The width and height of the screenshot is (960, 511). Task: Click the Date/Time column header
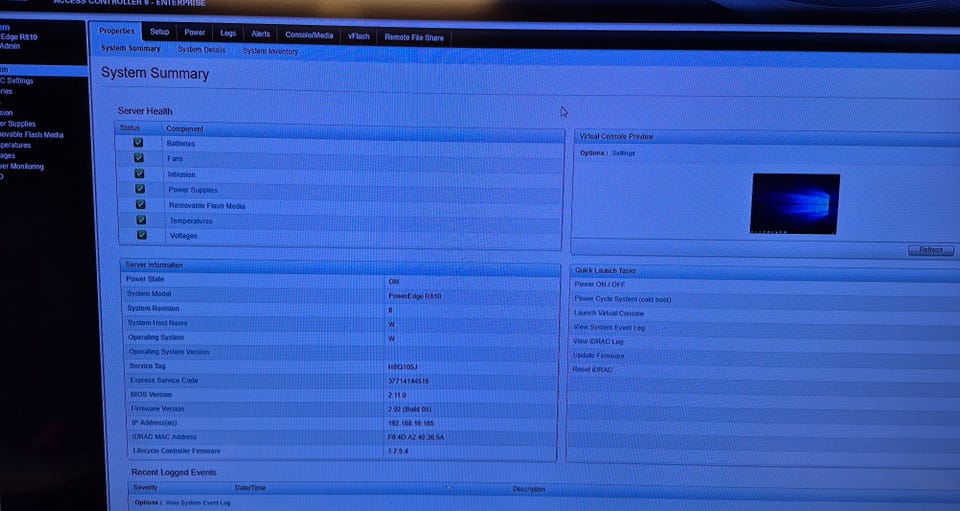coord(250,488)
